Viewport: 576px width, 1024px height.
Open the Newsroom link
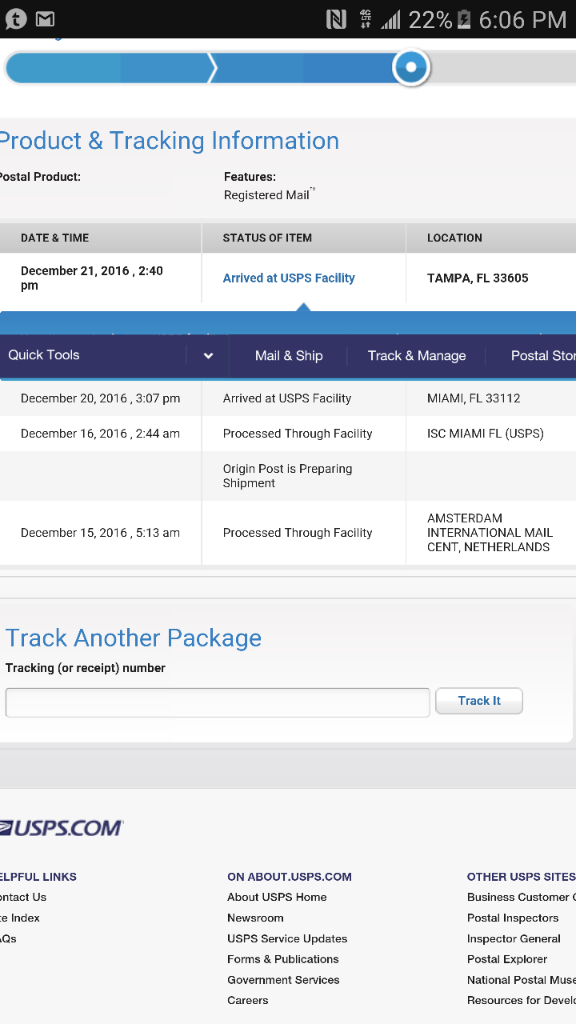(x=255, y=918)
